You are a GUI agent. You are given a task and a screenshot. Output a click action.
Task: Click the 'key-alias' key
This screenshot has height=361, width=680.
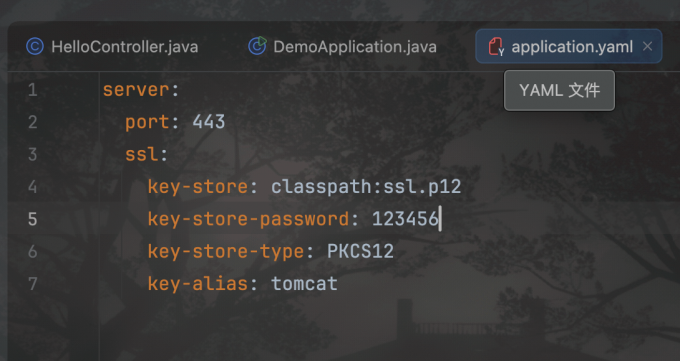198,284
